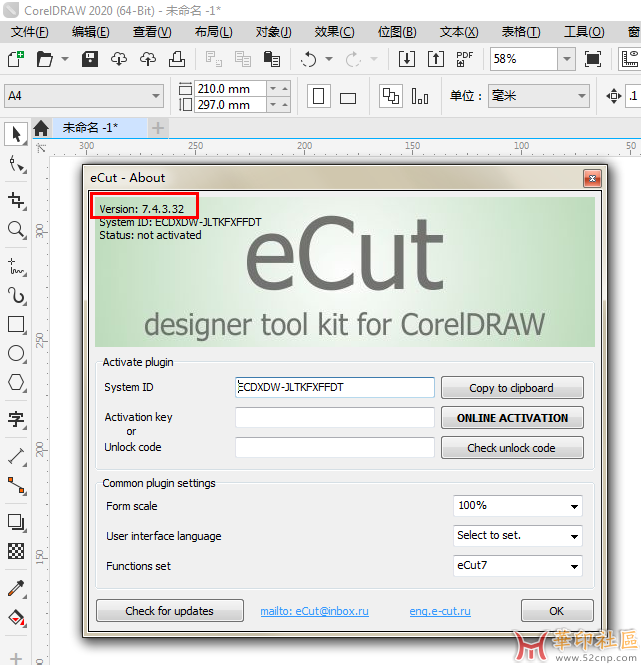Open the 工具(O) menu
This screenshot has height=665, width=641.
point(584,32)
